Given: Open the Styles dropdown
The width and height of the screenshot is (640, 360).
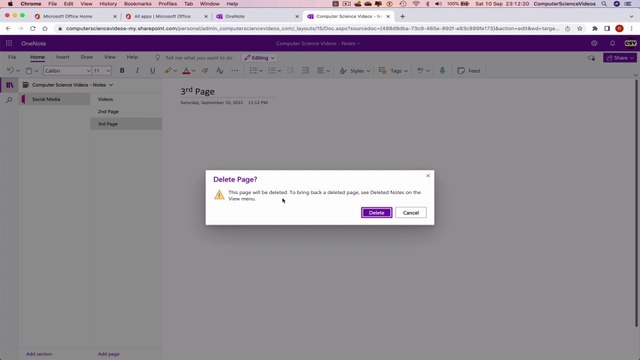Looking at the screenshot, I should point(355,71).
